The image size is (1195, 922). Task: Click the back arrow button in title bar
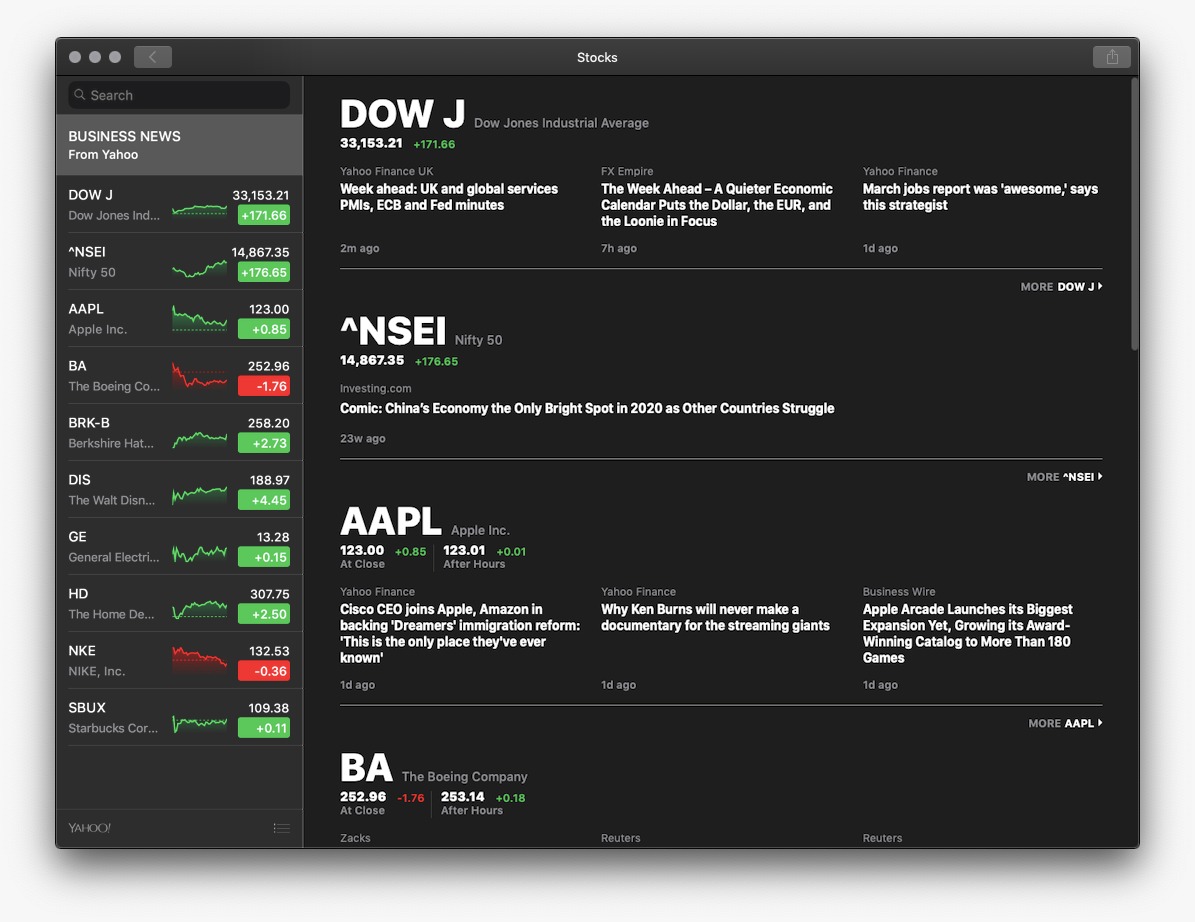(x=152, y=57)
